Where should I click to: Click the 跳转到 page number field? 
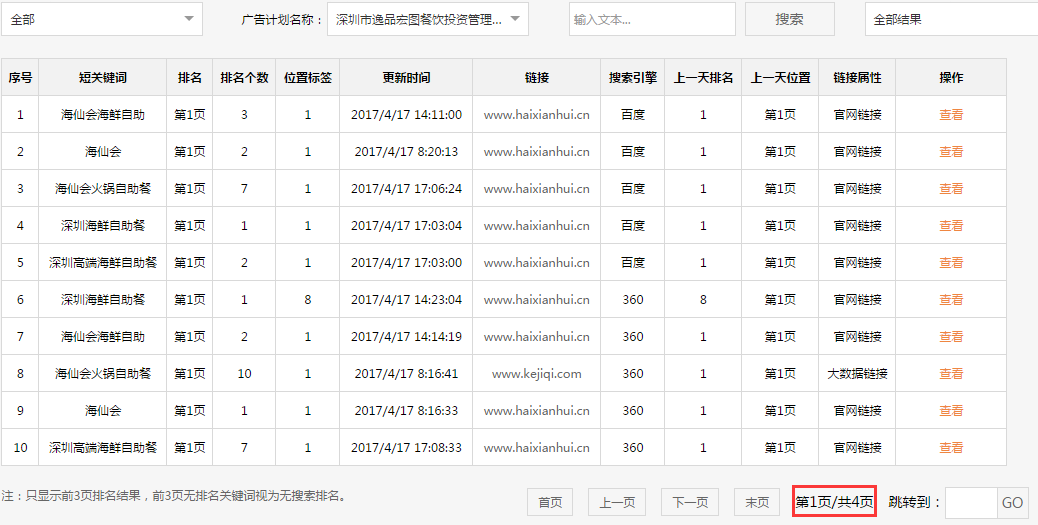pos(970,502)
